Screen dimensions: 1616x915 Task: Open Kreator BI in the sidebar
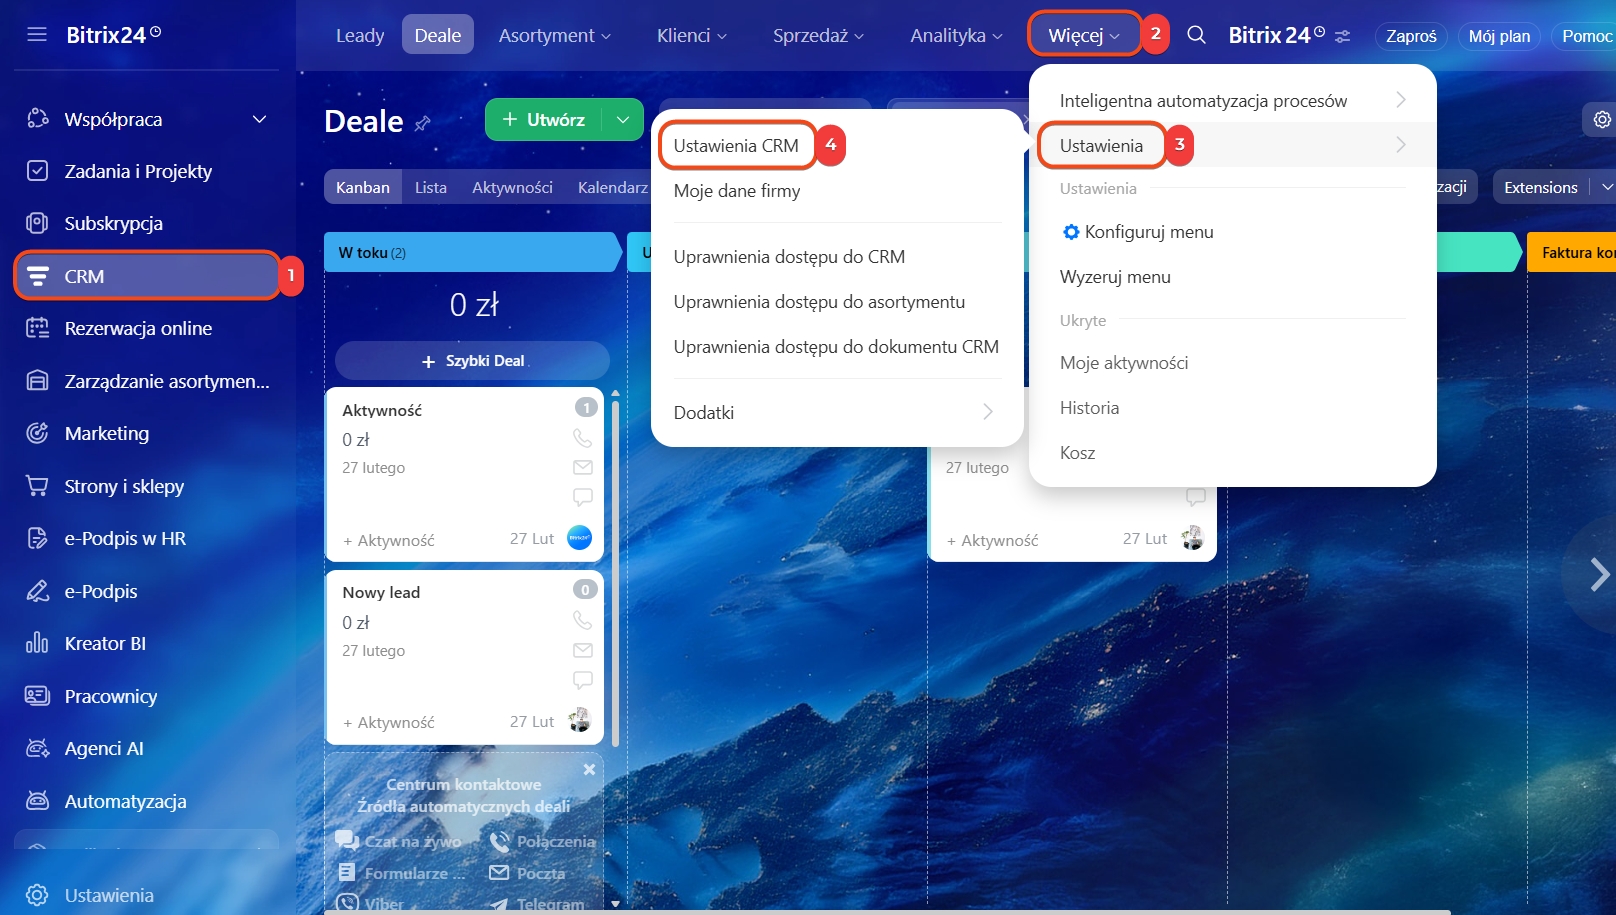click(105, 643)
